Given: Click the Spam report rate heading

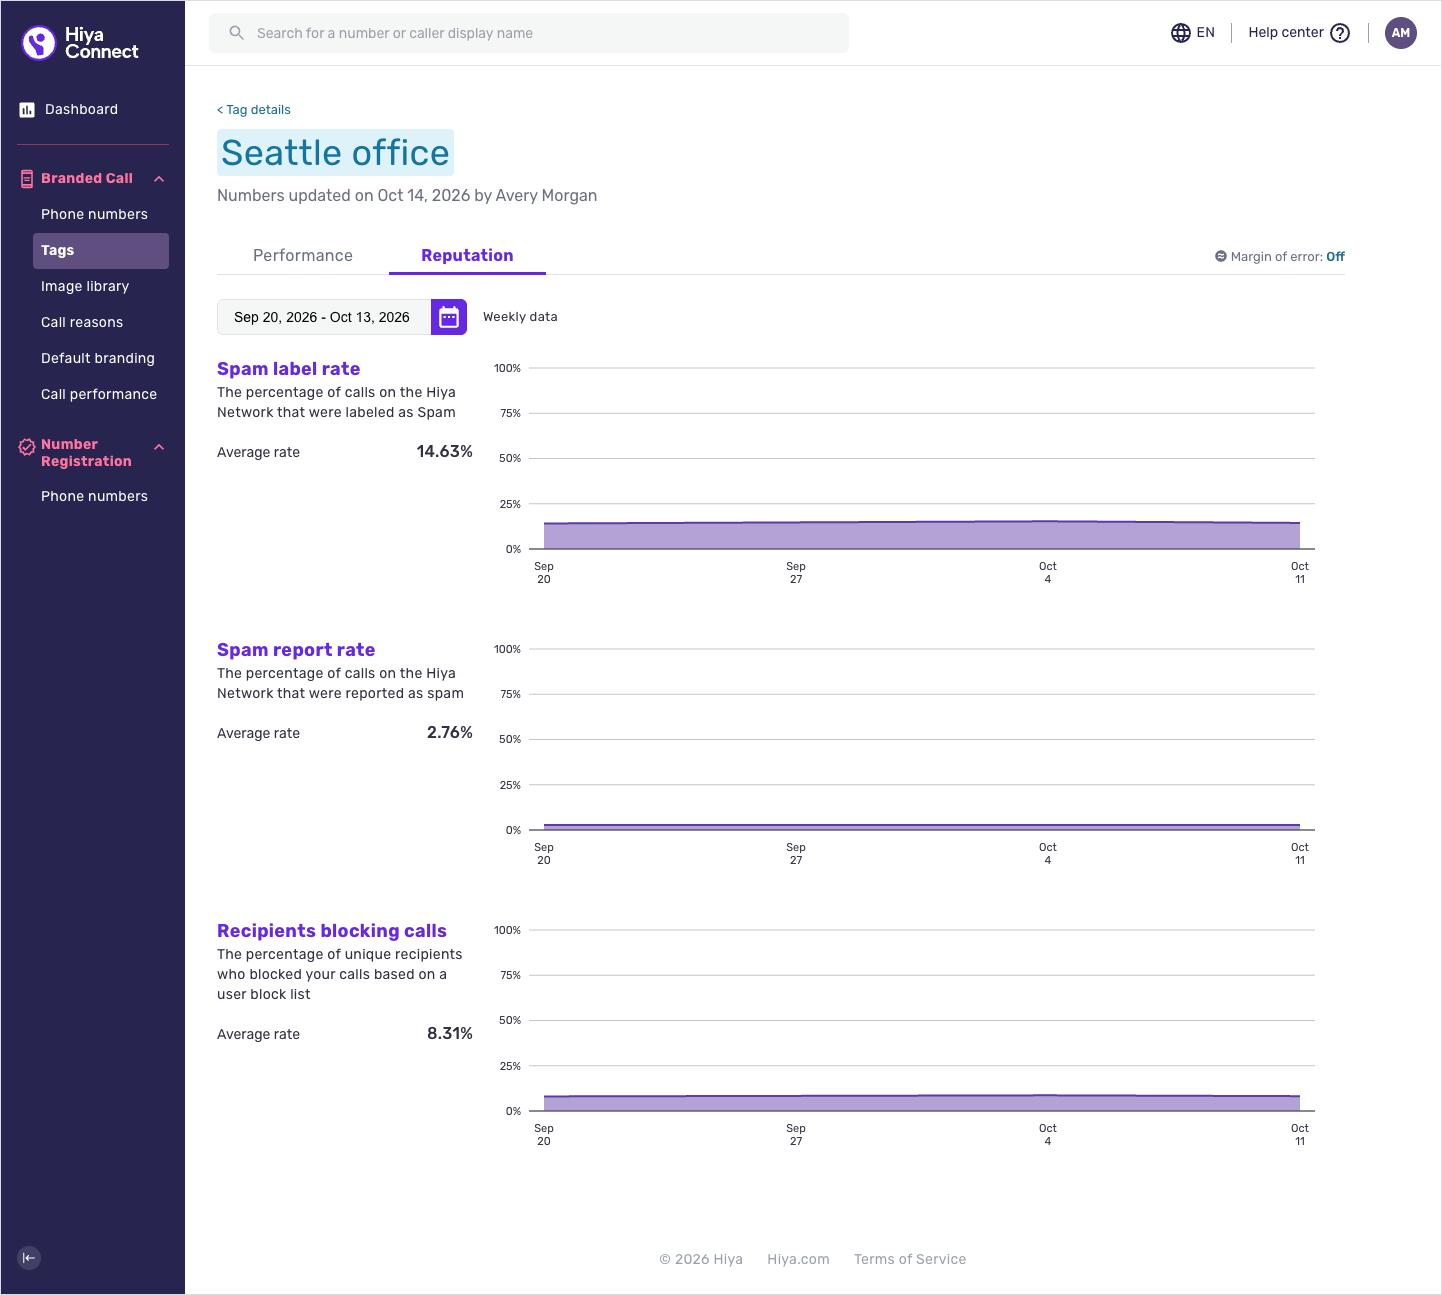Looking at the screenshot, I should coord(296,650).
